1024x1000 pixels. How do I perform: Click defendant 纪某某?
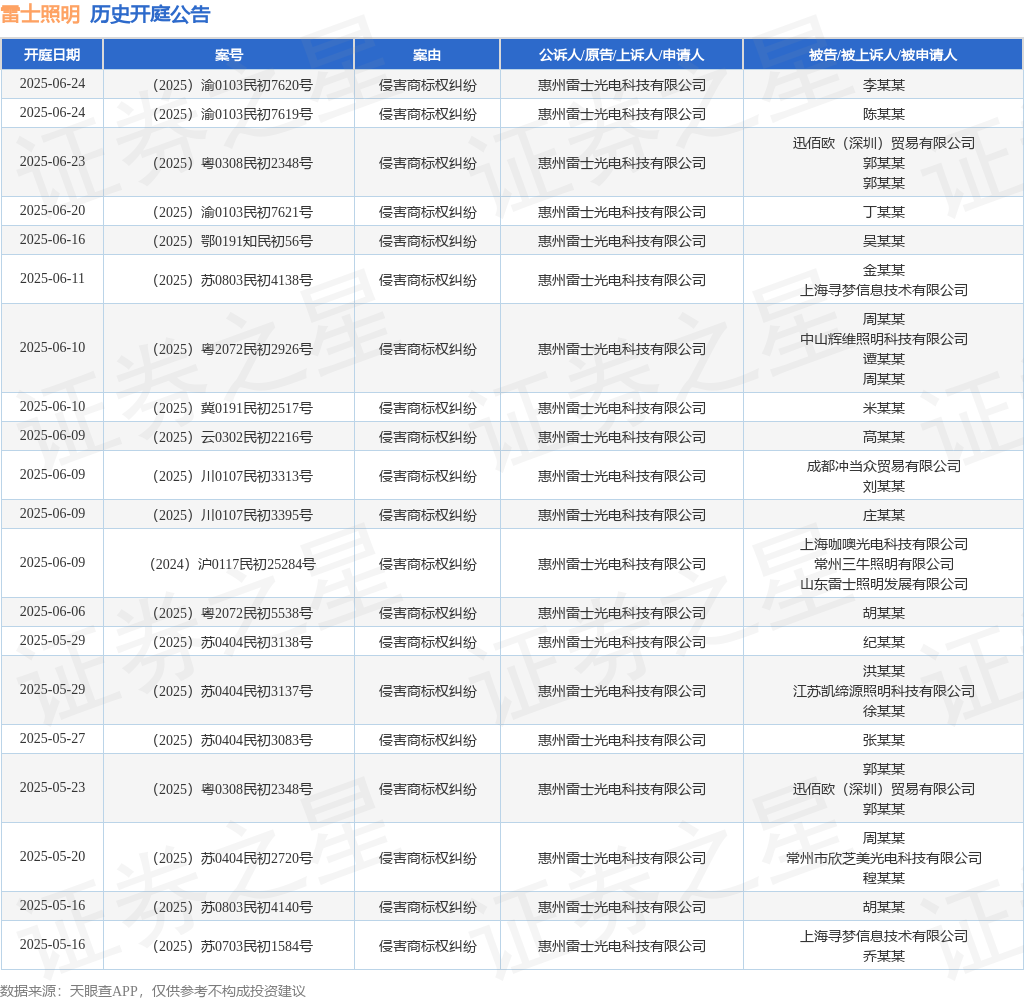pos(884,642)
